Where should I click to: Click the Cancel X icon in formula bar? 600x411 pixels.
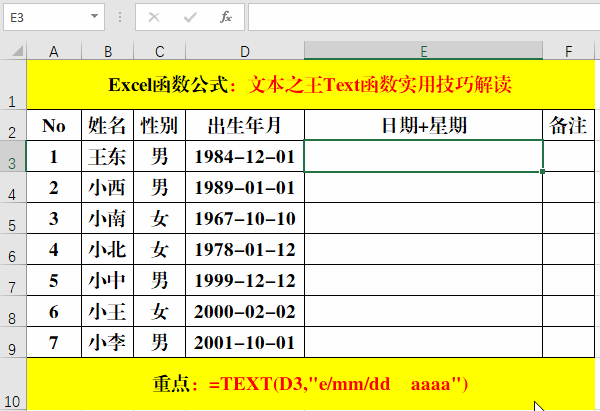pyautogui.click(x=154, y=17)
